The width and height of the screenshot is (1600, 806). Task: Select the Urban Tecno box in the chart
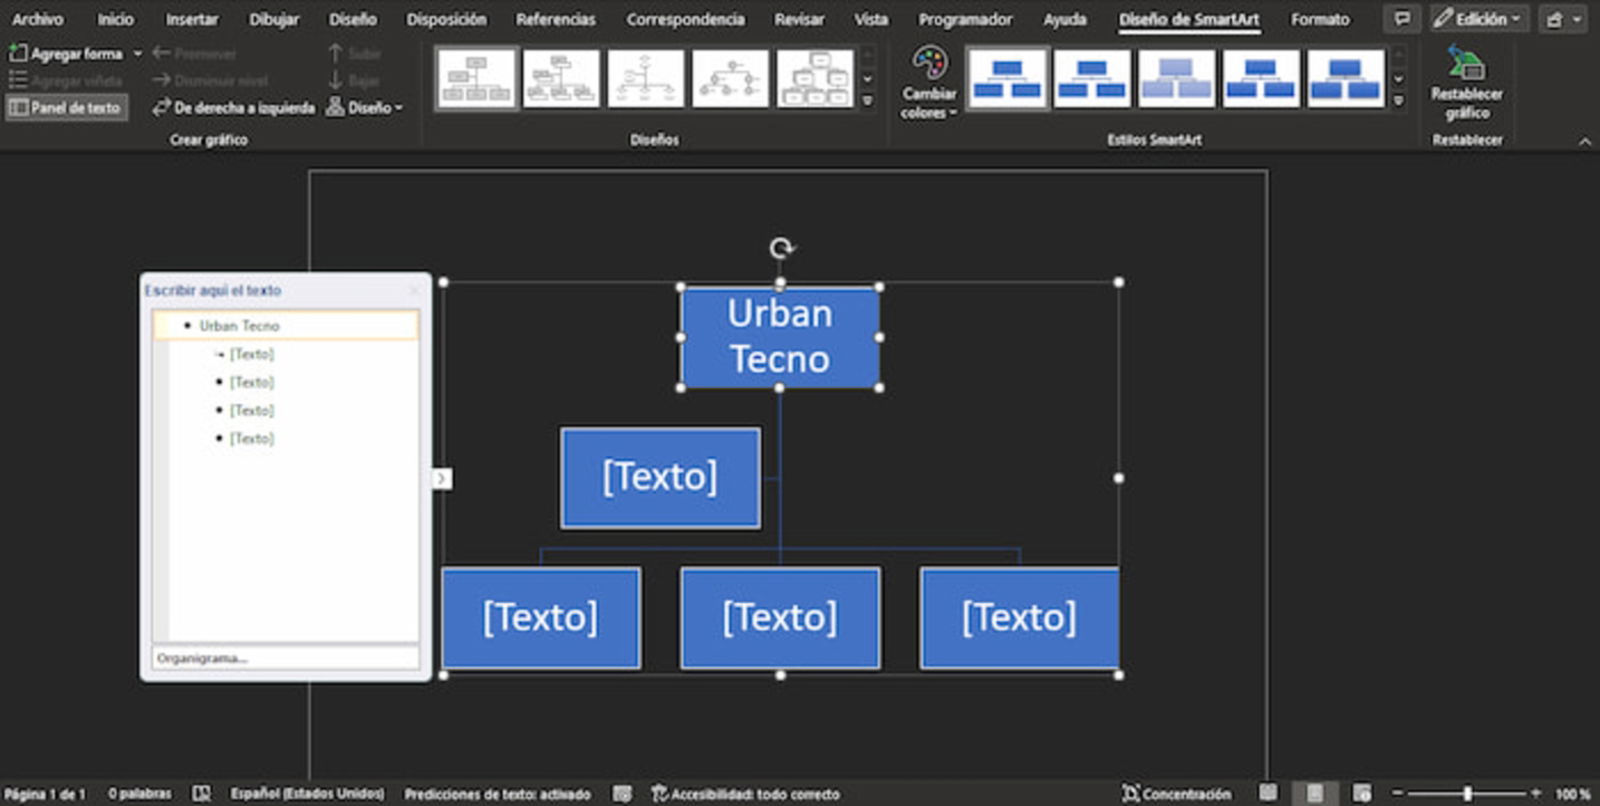[780, 337]
